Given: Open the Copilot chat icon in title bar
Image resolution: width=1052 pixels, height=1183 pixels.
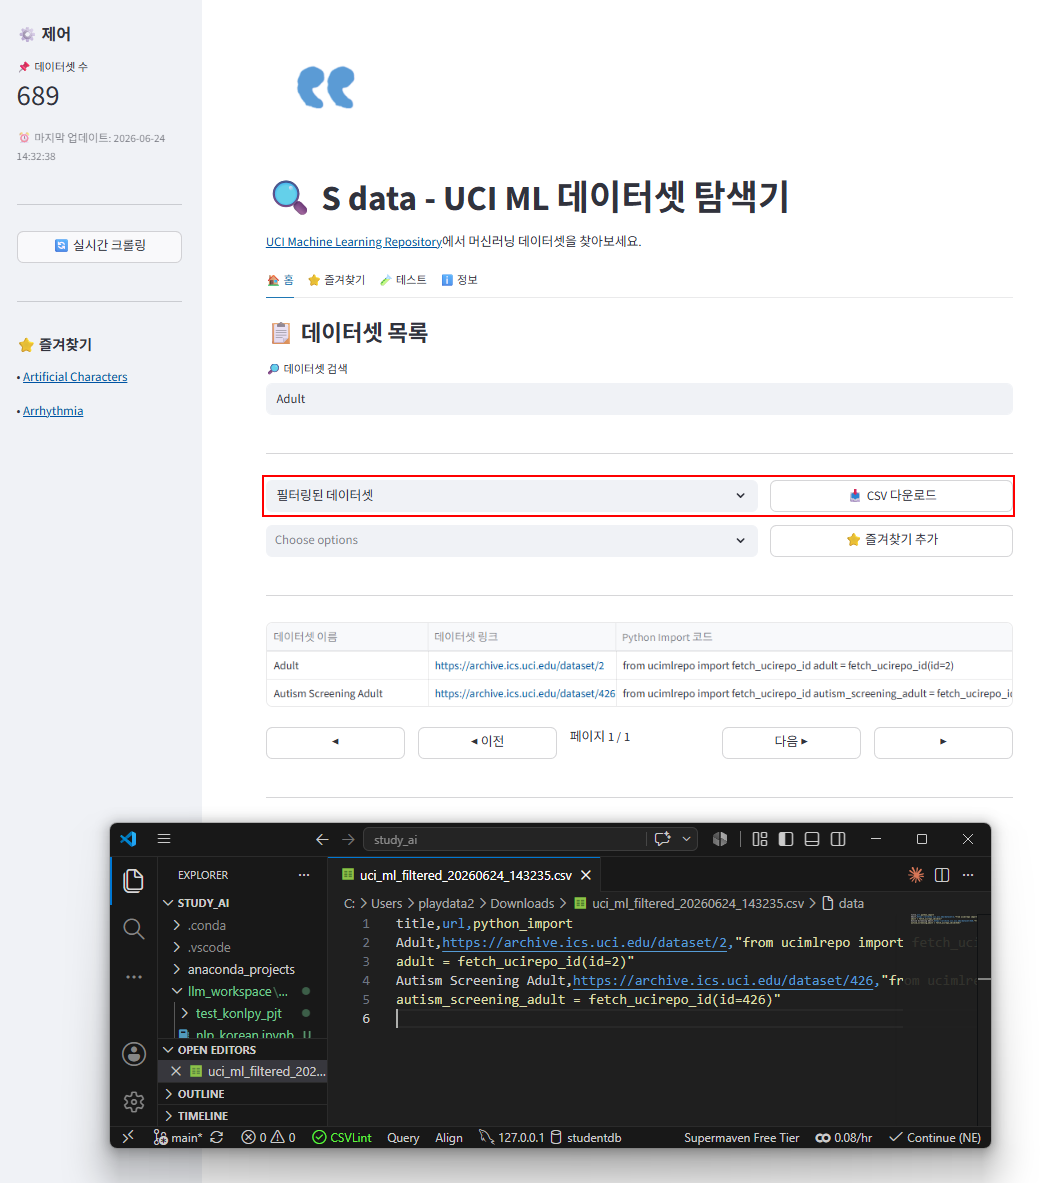Looking at the screenshot, I should tap(663, 839).
